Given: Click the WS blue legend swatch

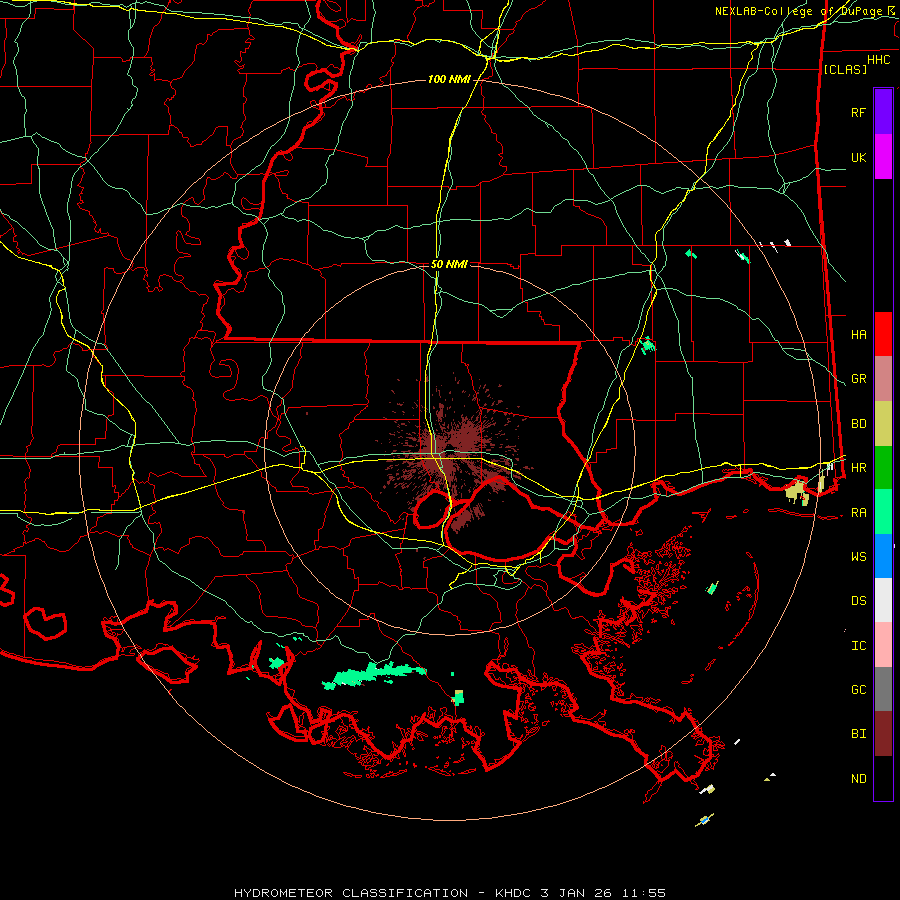Looking at the screenshot, I should pyautogui.click(x=883, y=556).
